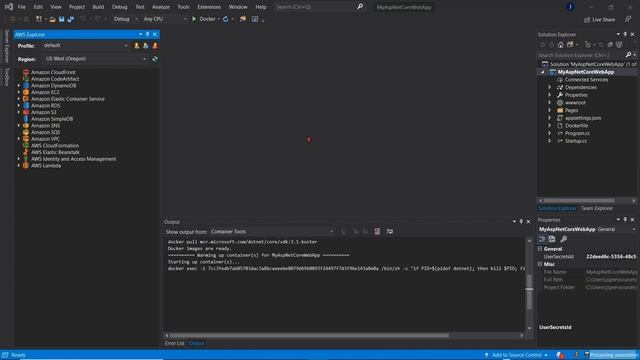Screen dimensions: 640x360
Task: Click the Output panel horizontal scrollbar
Action: point(309,336)
